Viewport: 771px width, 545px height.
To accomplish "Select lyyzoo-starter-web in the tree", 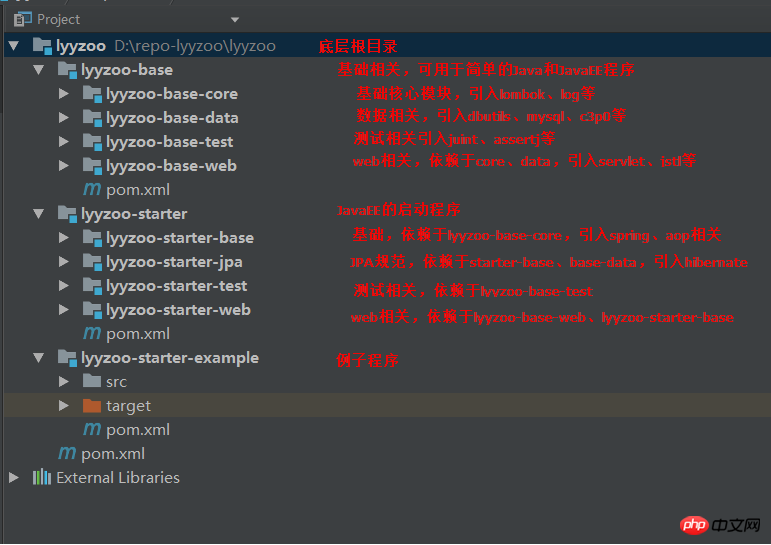I will [x=178, y=310].
